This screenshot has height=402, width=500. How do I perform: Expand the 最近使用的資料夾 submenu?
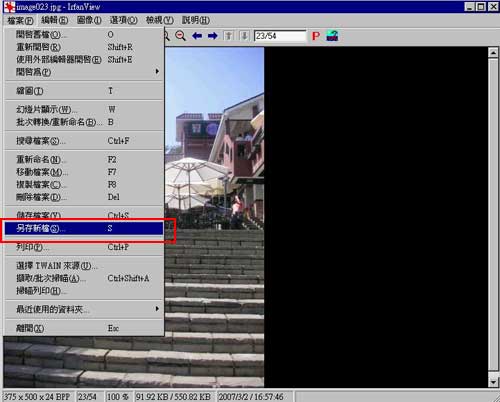(x=83, y=309)
